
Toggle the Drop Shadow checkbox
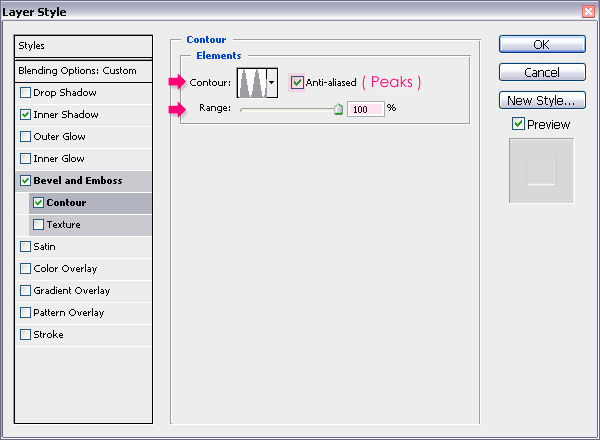tap(25, 93)
